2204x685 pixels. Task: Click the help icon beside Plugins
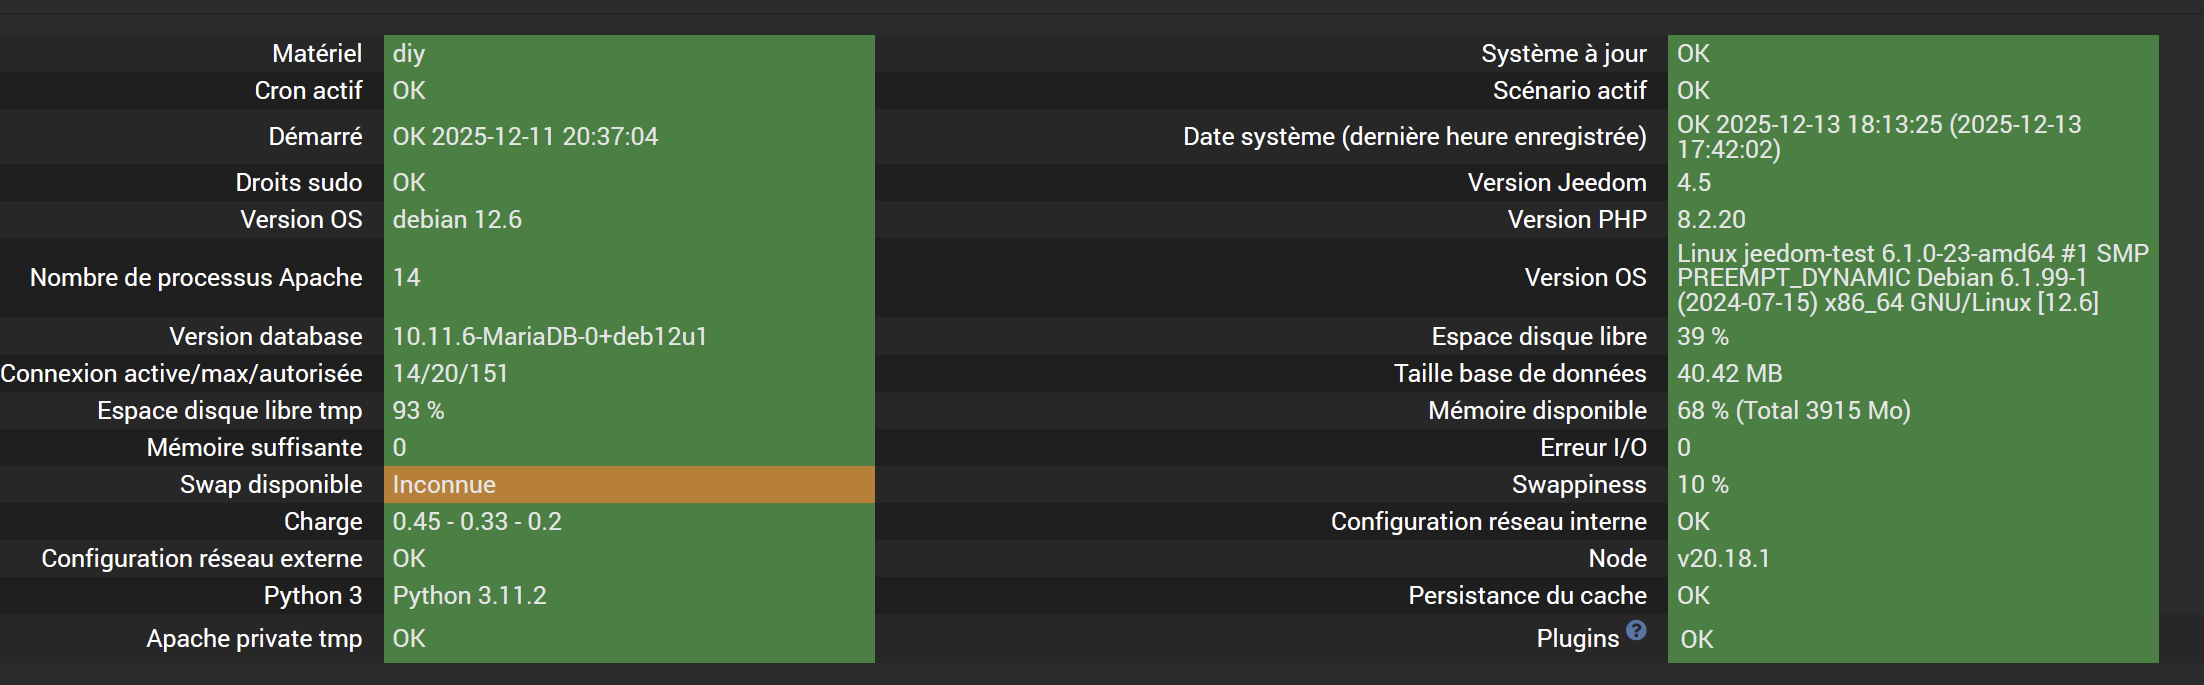pyautogui.click(x=1636, y=630)
